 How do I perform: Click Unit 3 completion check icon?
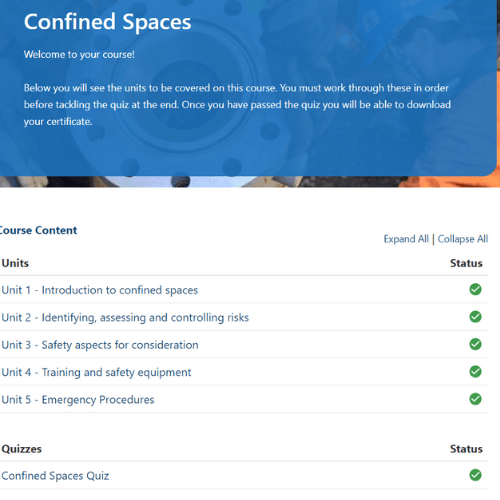475,344
